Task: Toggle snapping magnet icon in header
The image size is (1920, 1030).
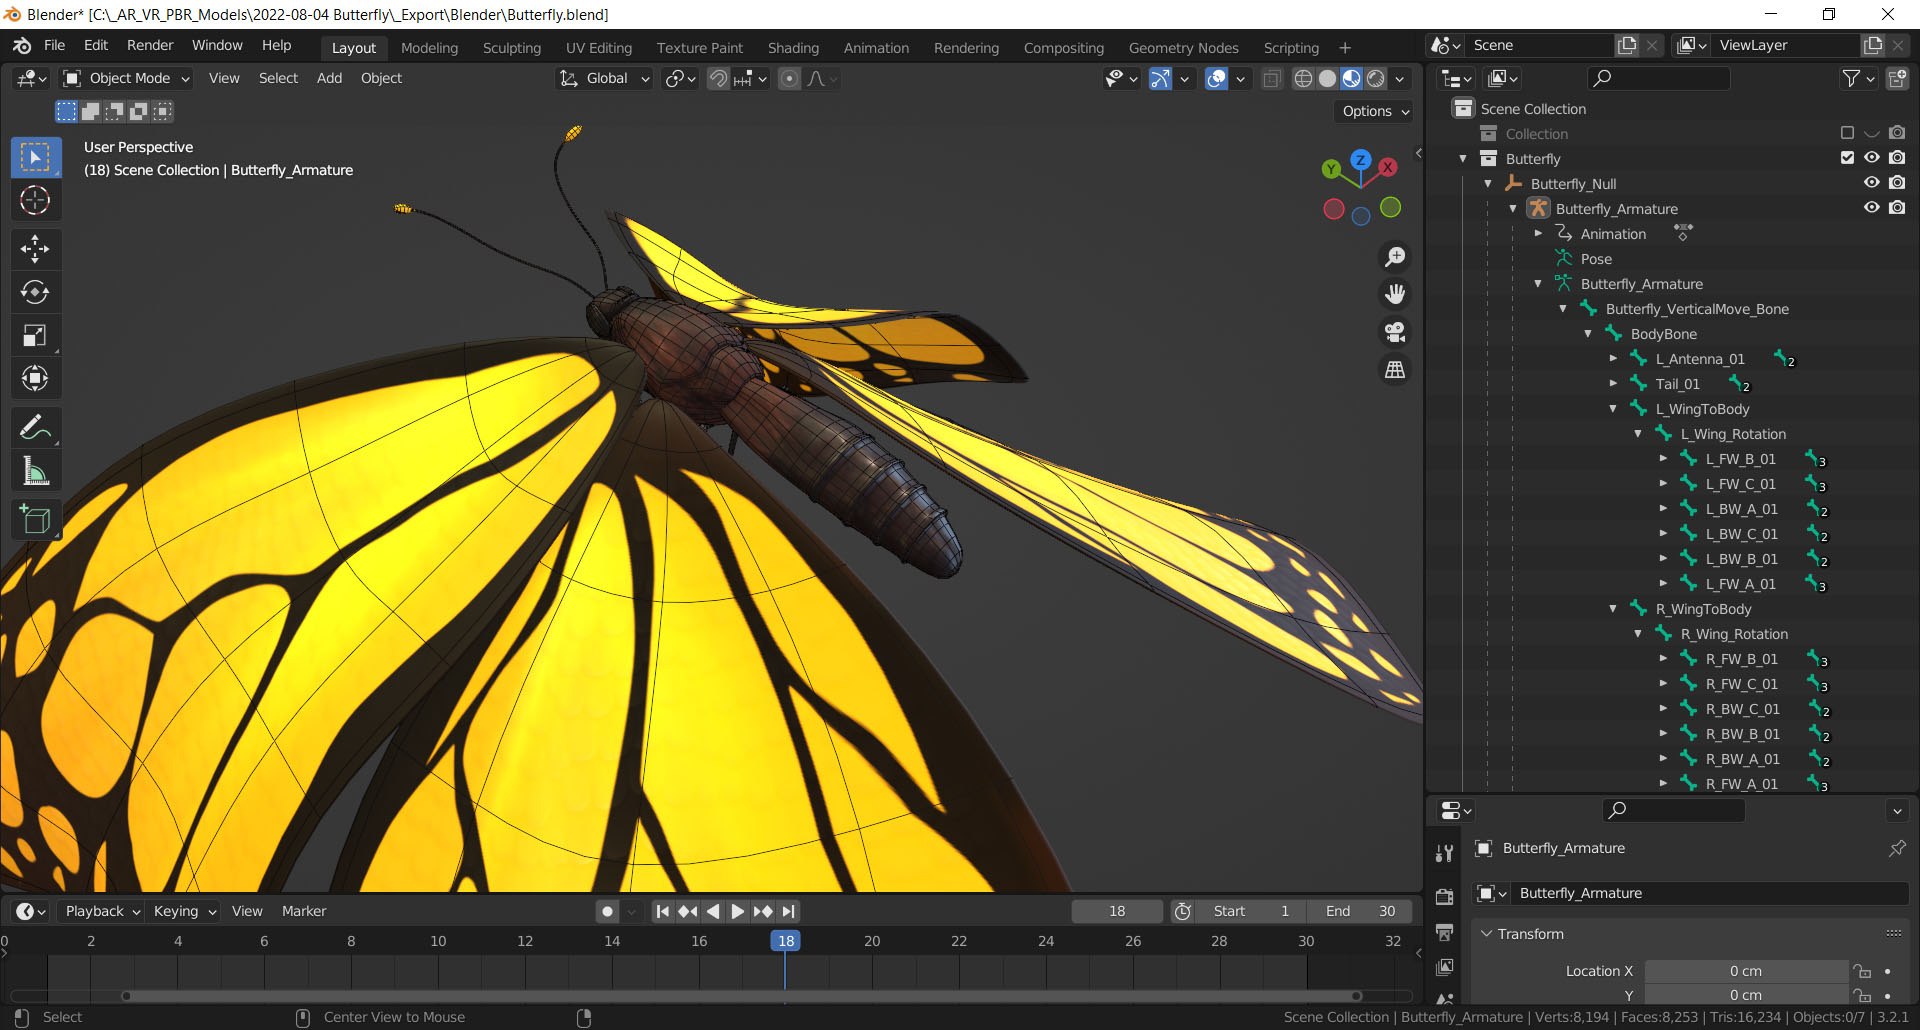Action: [x=718, y=78]
